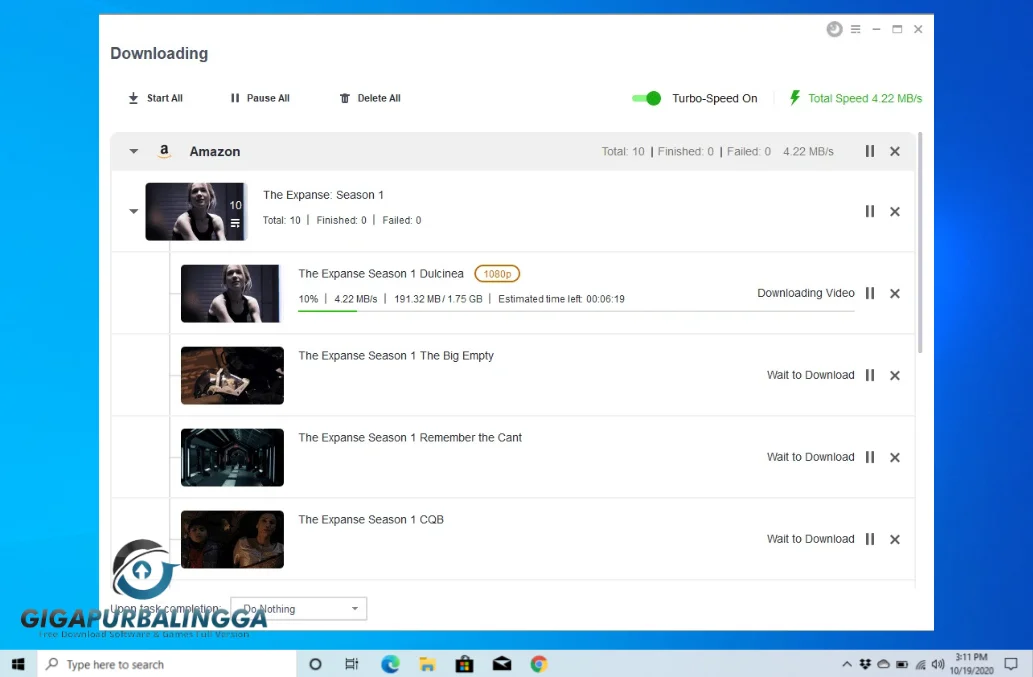Open the Upon task completion dropdown

pos(298,609)
